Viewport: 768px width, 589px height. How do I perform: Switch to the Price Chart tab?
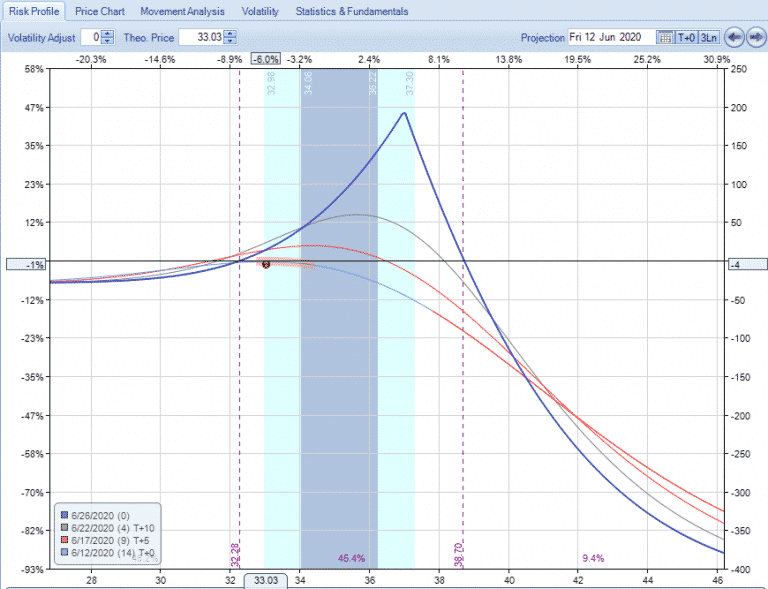[100, 12]
